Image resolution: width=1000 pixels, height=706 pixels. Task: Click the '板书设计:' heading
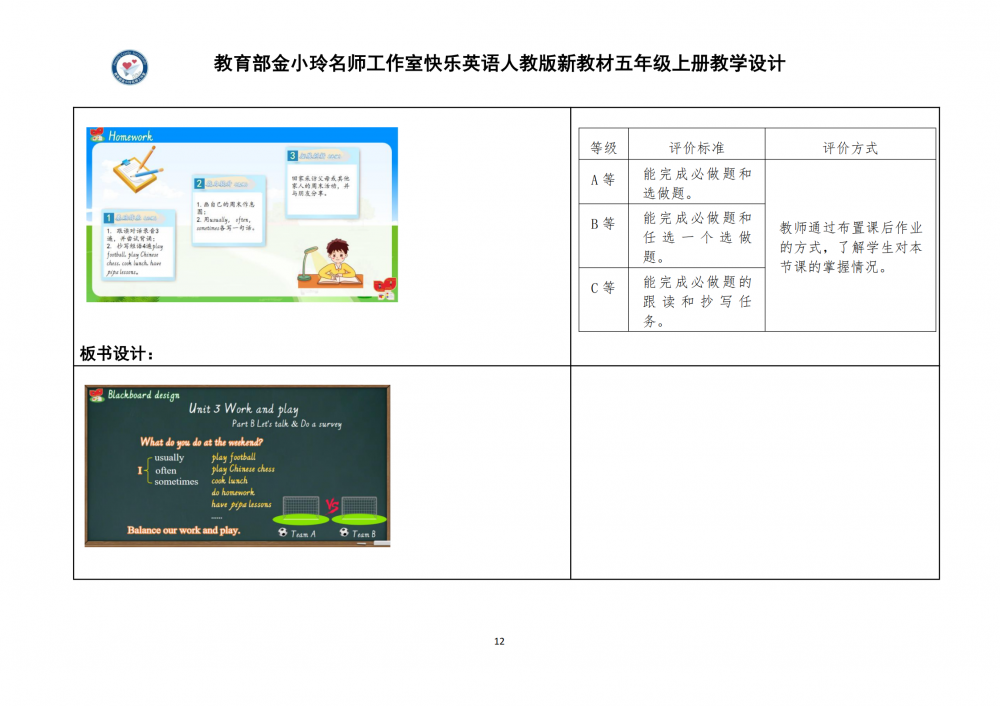pyautogui.click(x=117, y=353)
